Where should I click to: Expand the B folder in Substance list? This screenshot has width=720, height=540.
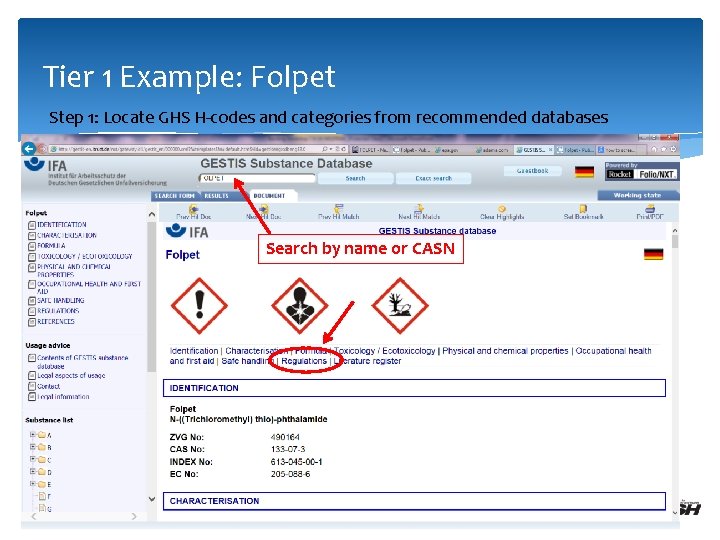(x=33, y=447)
